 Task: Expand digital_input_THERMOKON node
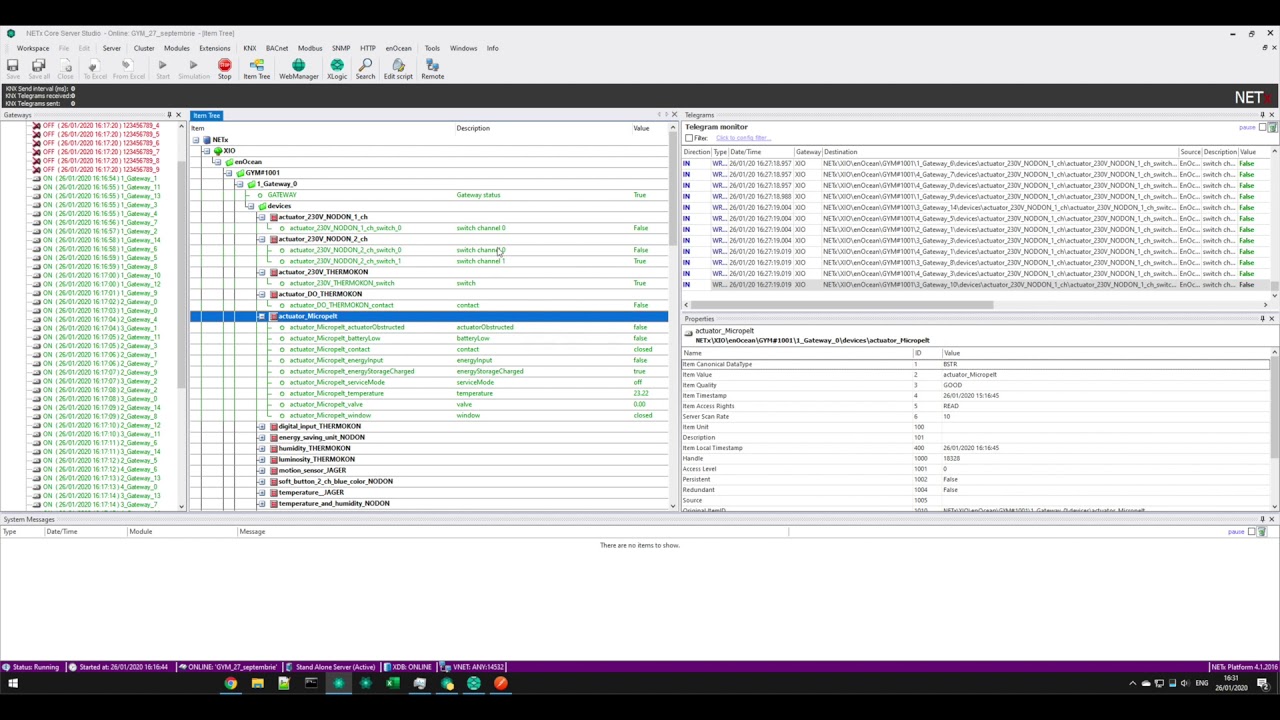(261, 426)
